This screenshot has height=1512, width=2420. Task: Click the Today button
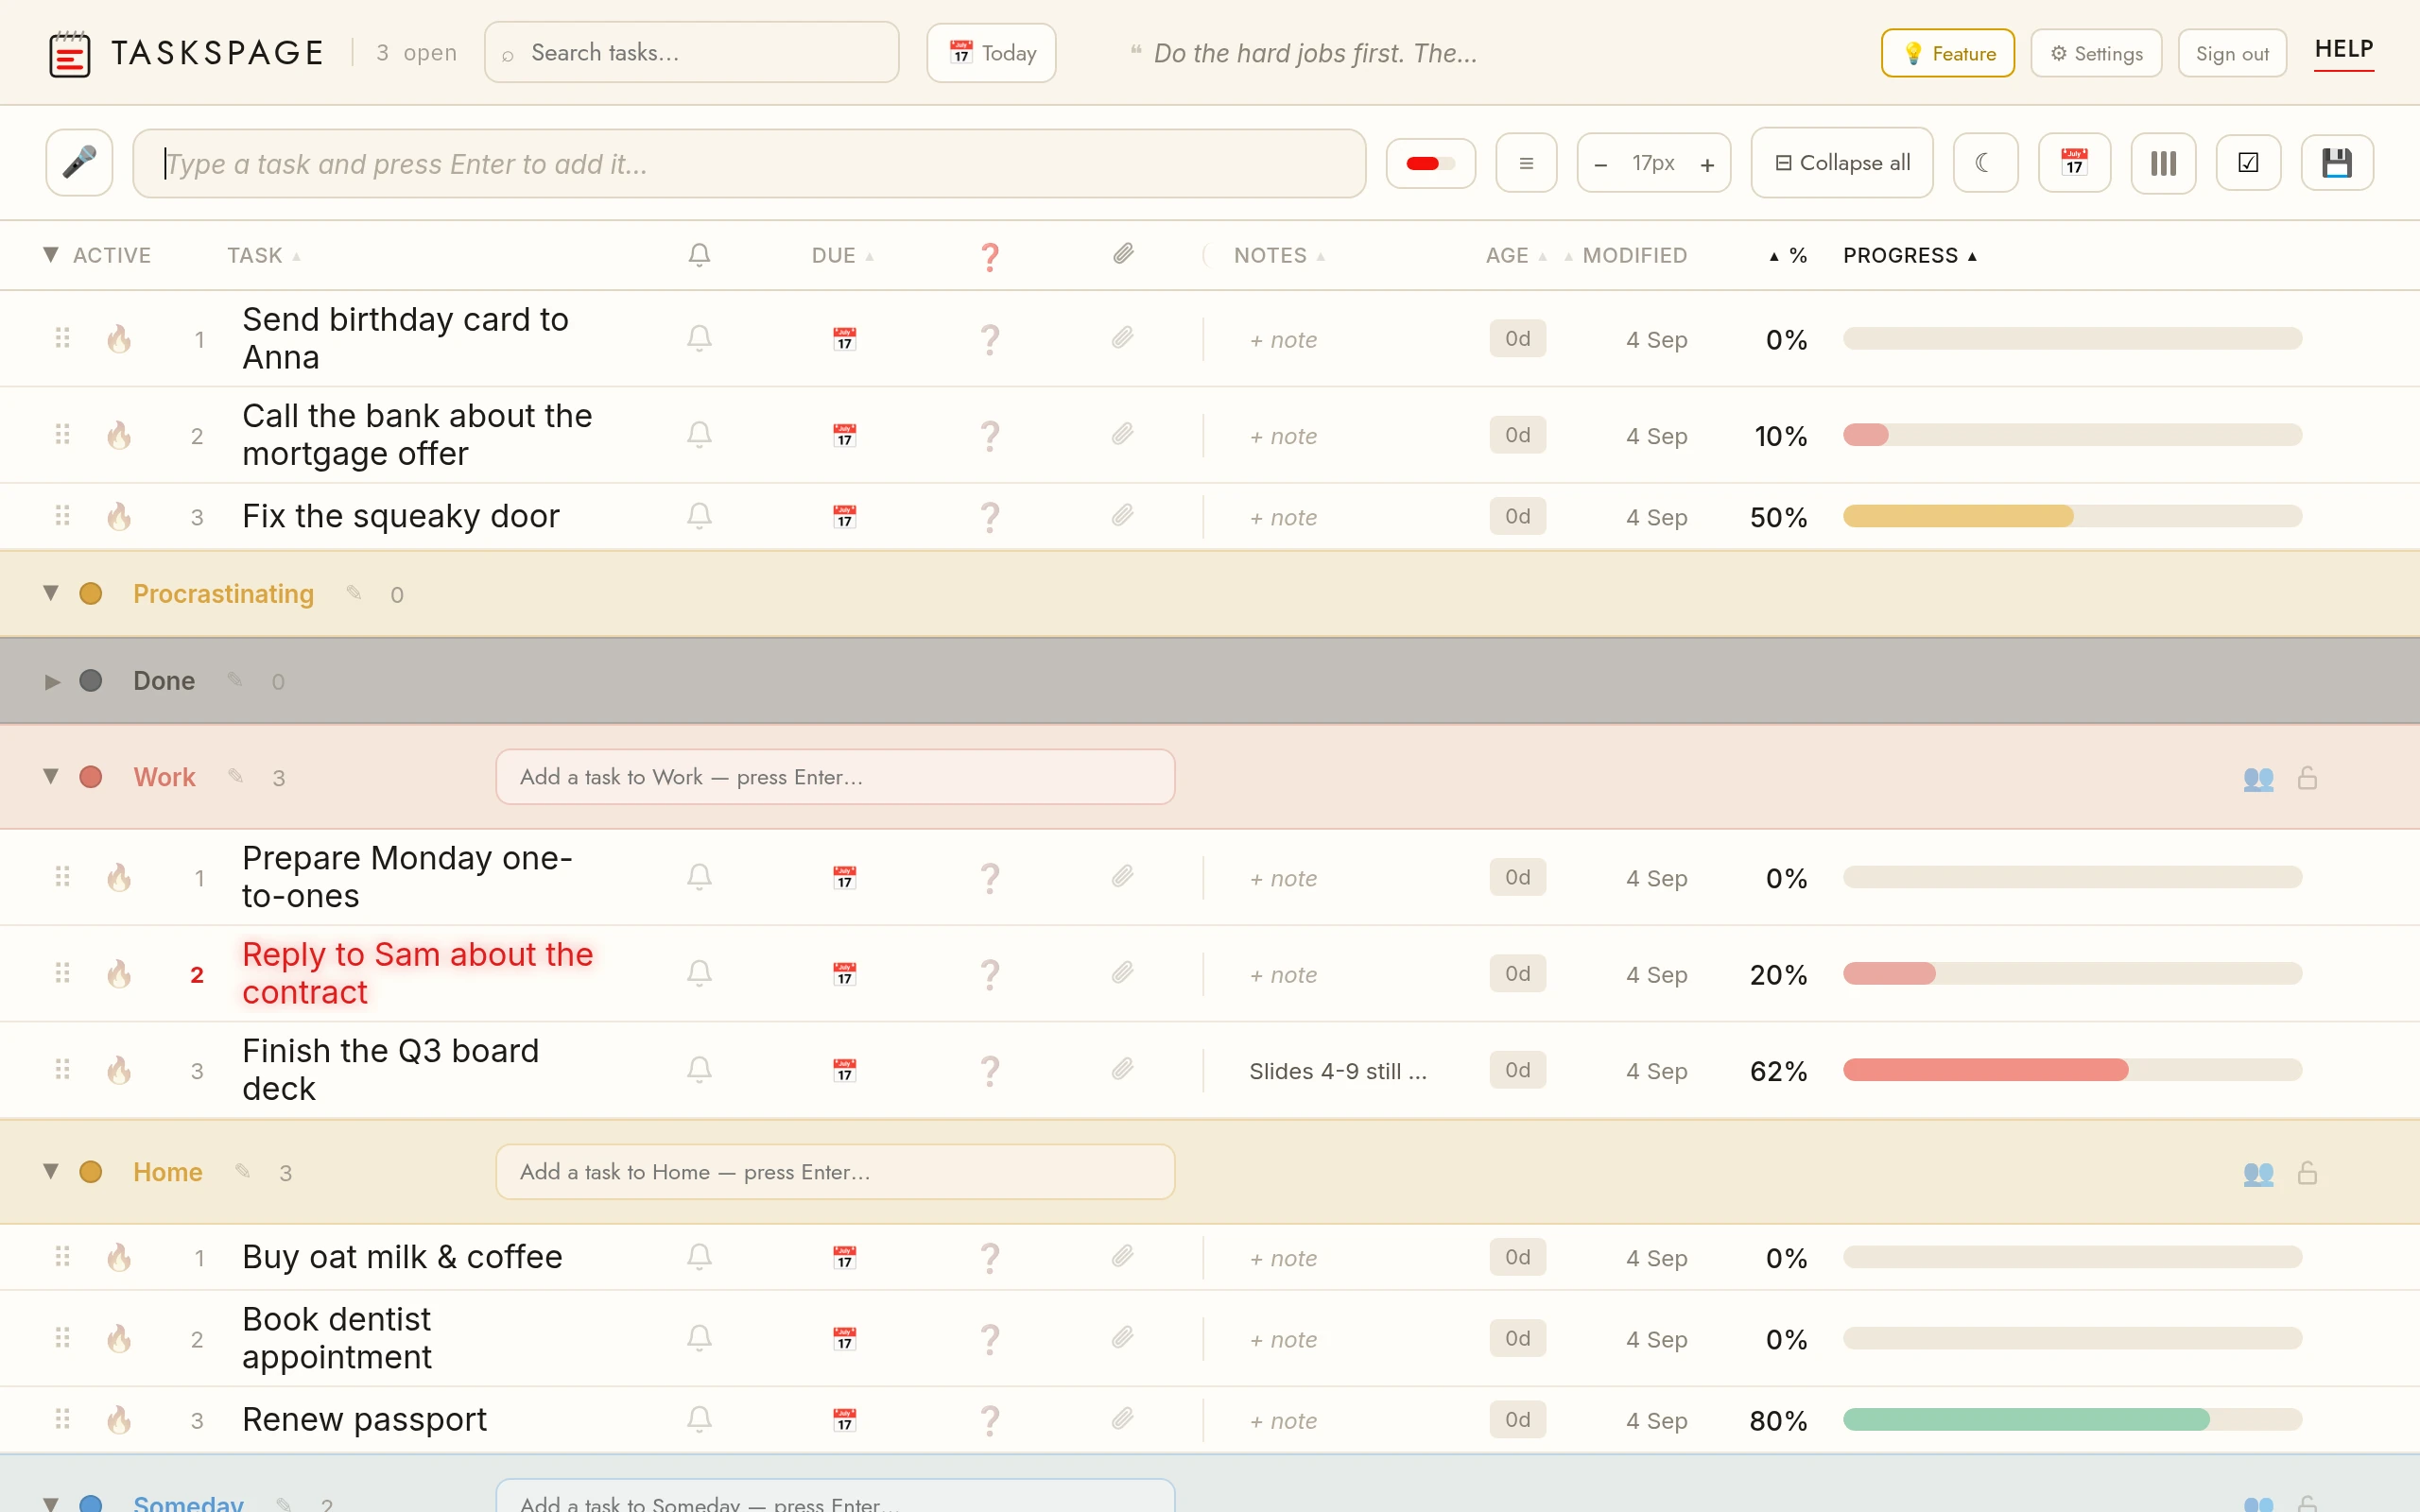click(x=991, y=53)
